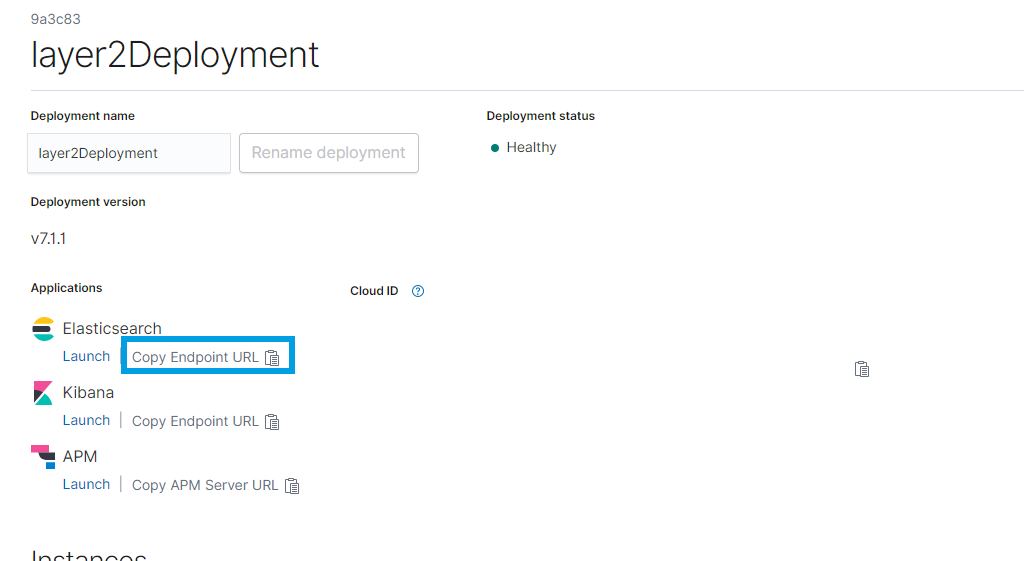Click clipboard icon beside Copy APM Server URL
The image size is (1024, 561).
292,486
